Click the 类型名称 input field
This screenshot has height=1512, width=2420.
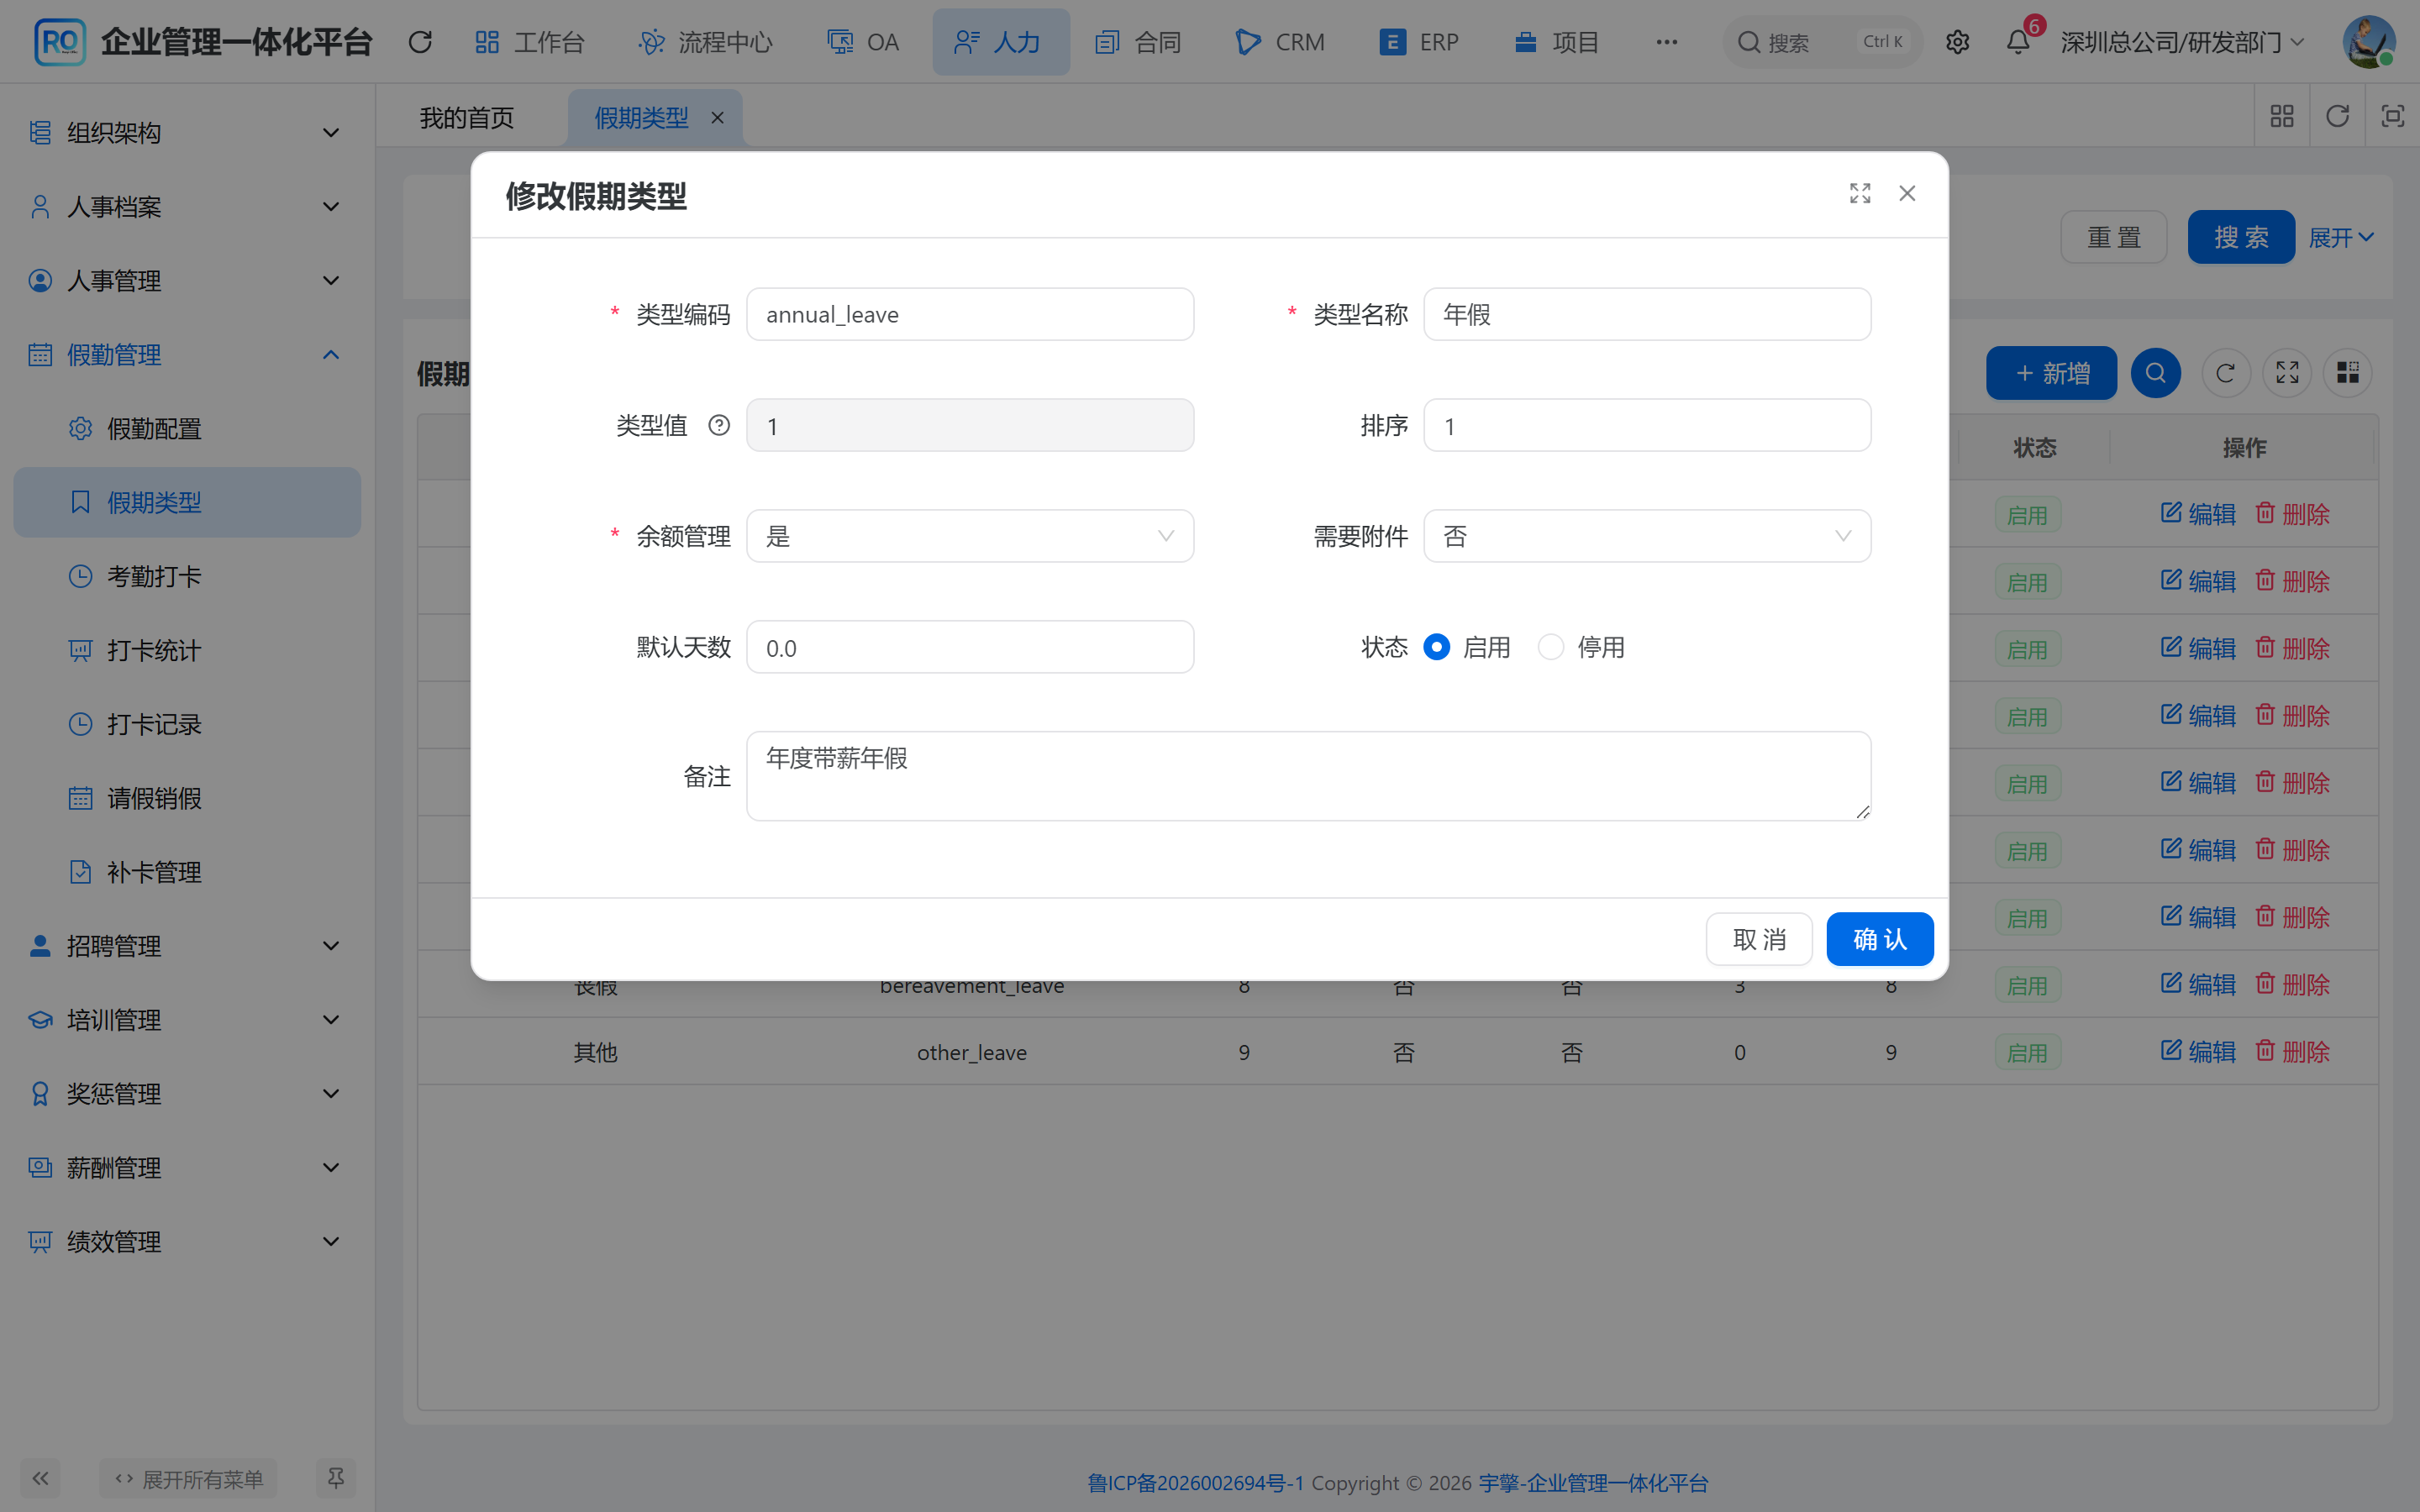1647,315
